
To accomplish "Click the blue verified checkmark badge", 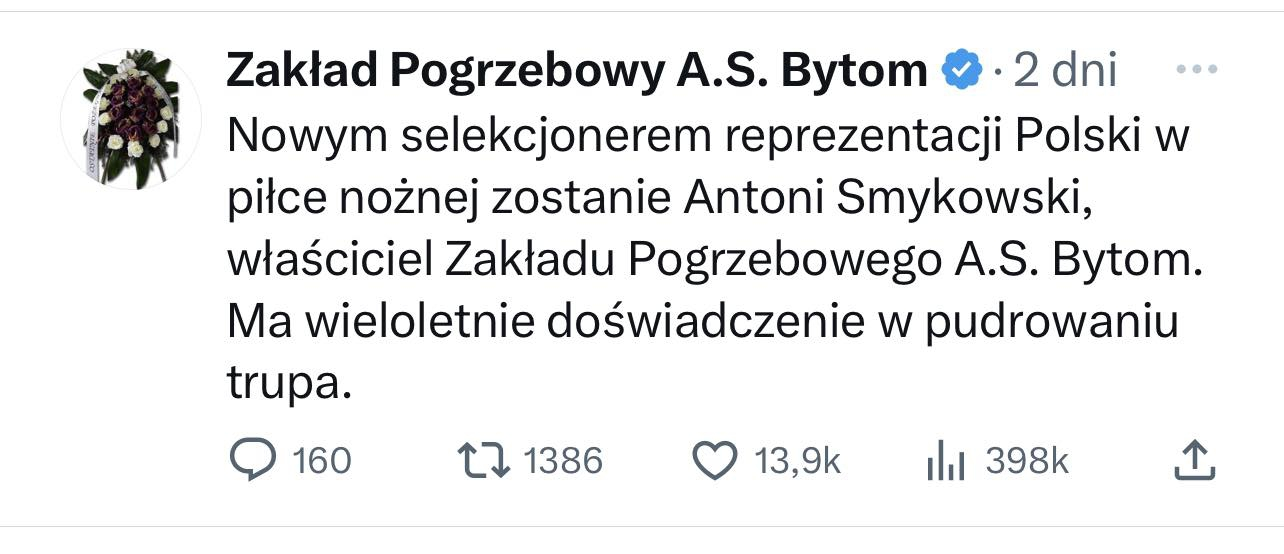I will [962, 70].
